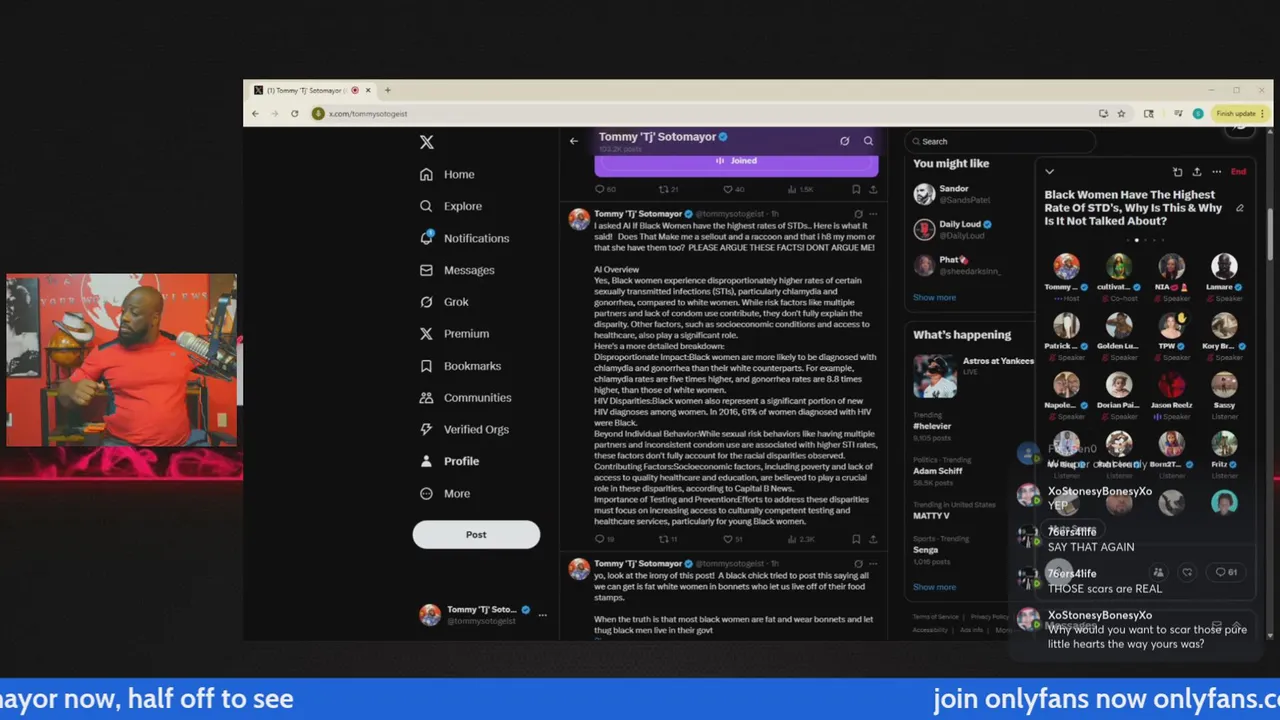The height and width of the screenshot is (720, 1280).
Task: Open Premium in the X sidebar
Action: pos(454,334)
